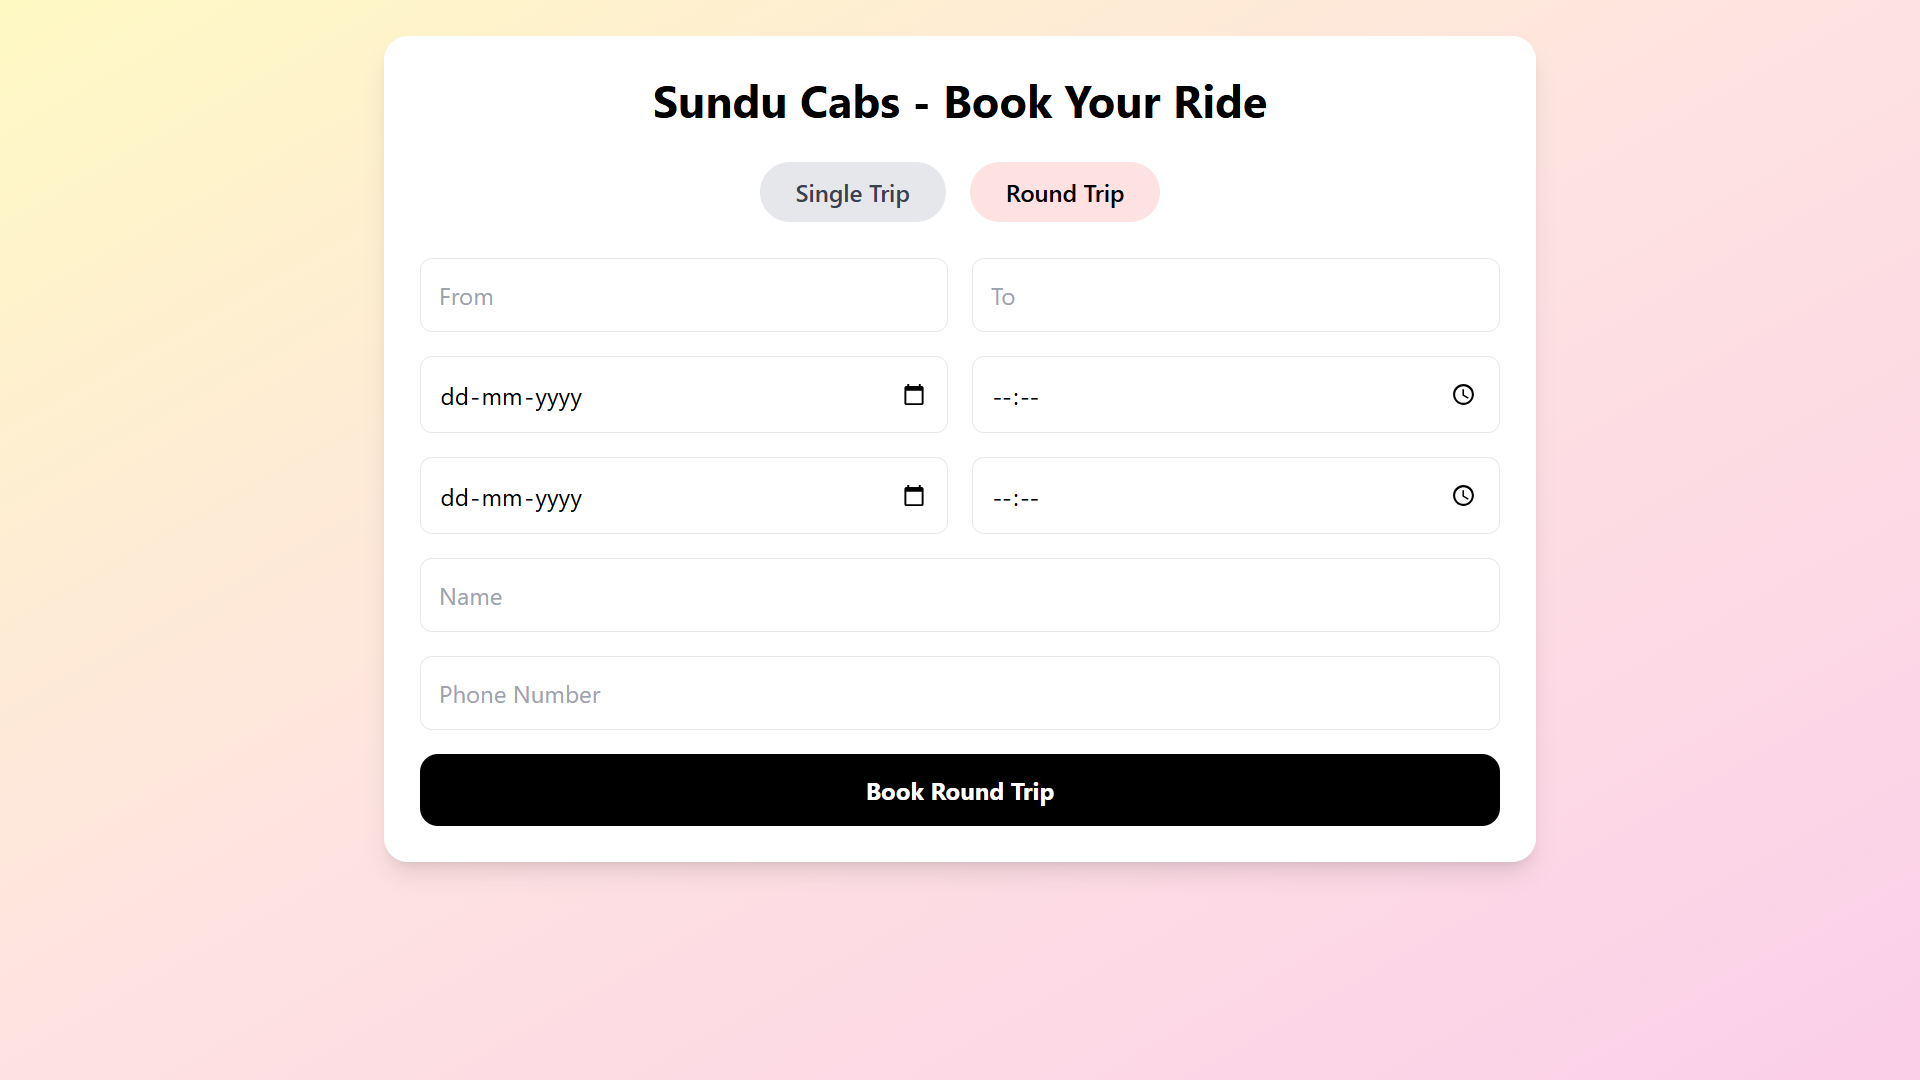Select minutes segment of first time field
Viewport: 1920px width, 1080px height.
pyautogui.click(x=1029, y=397)
